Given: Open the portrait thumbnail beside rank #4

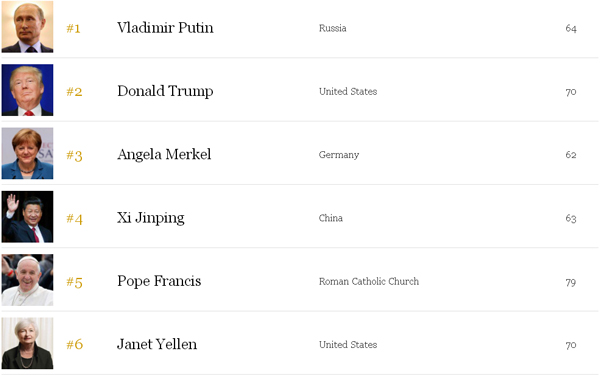Looking at the screenshot, I should pos(27,217).
